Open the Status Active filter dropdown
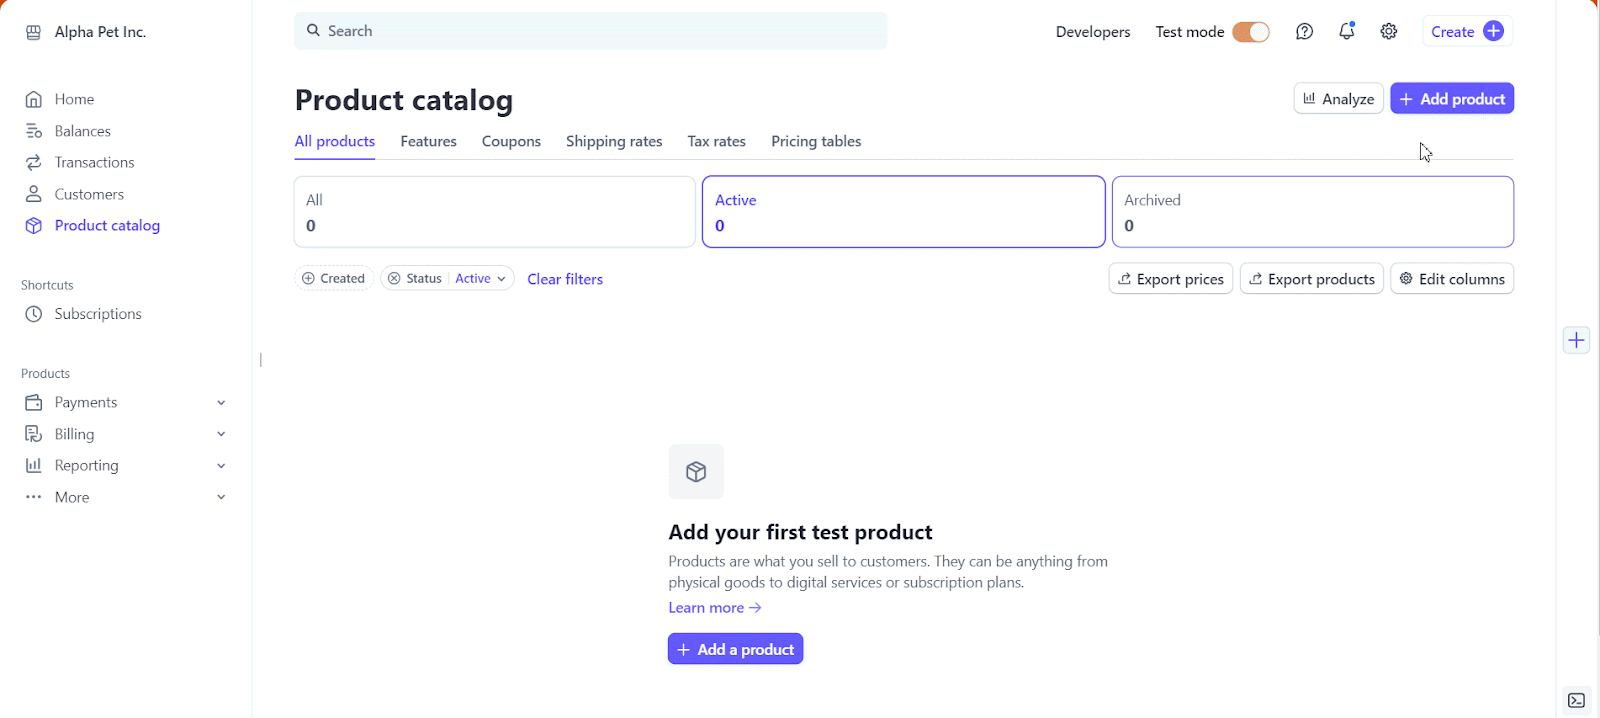Viewport: 1600px width, 718px height. (x=481, y=279)
